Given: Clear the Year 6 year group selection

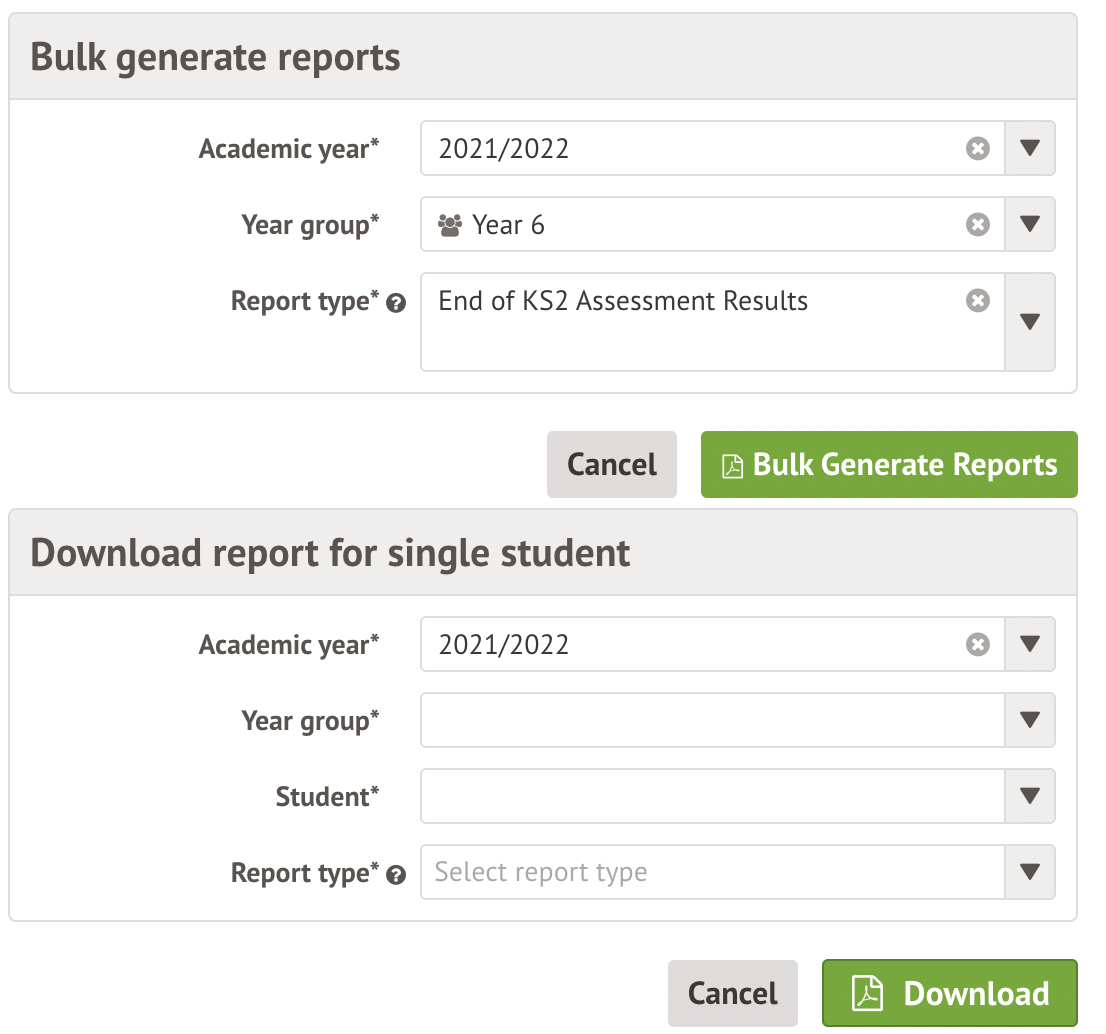Looking at the screenshot, I should click(977, 225).
